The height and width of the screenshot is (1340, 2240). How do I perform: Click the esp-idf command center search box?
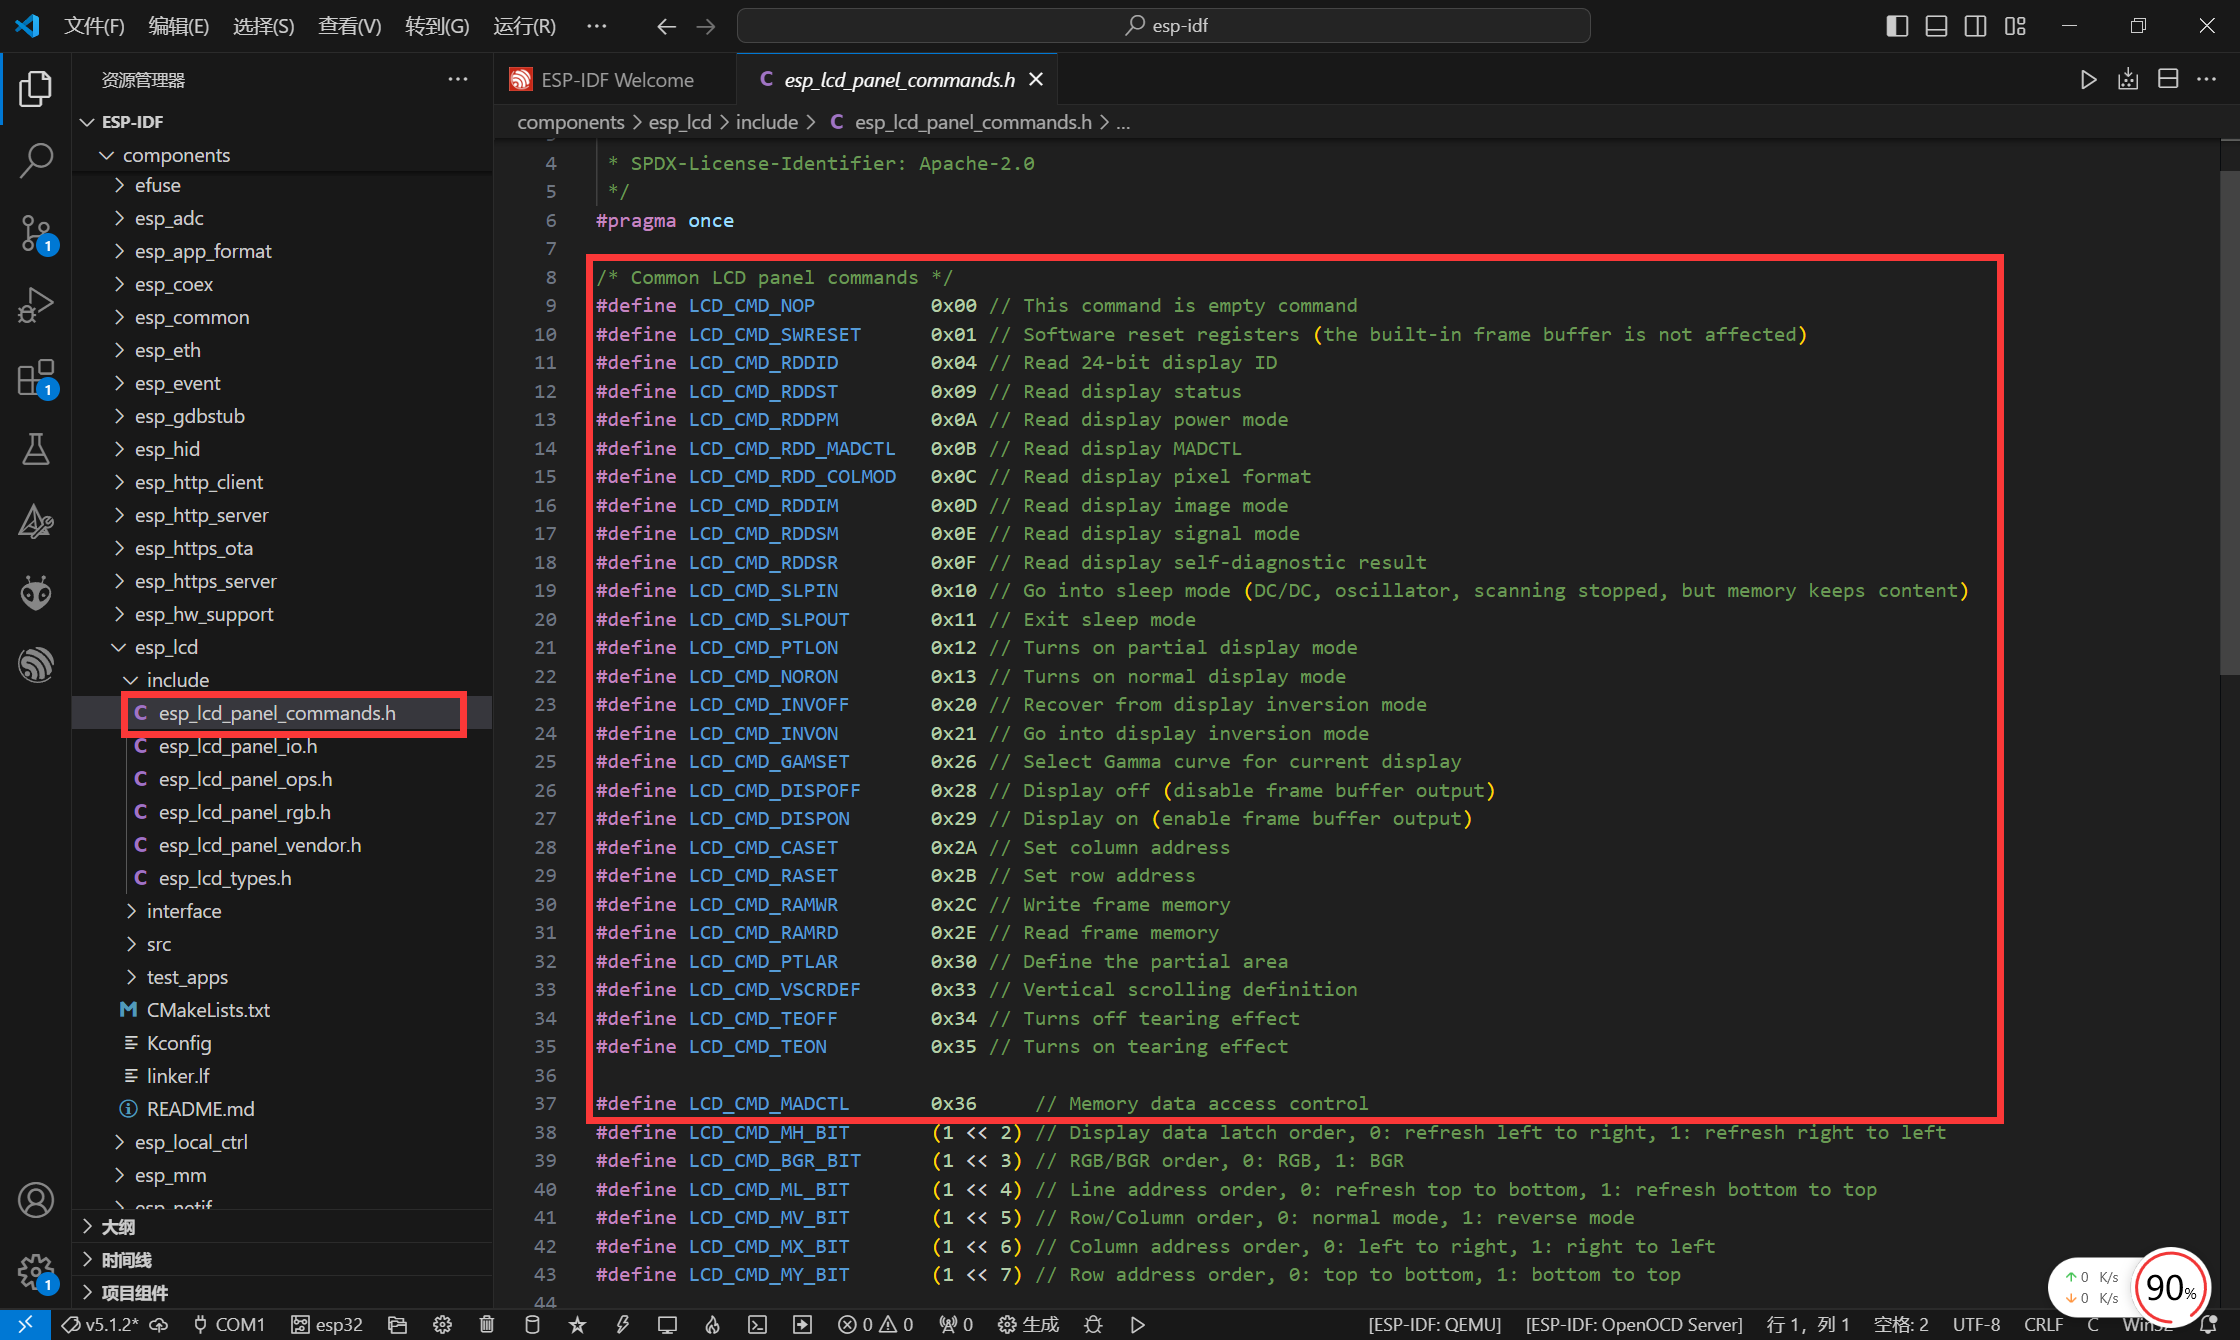tap(1164, 26)
